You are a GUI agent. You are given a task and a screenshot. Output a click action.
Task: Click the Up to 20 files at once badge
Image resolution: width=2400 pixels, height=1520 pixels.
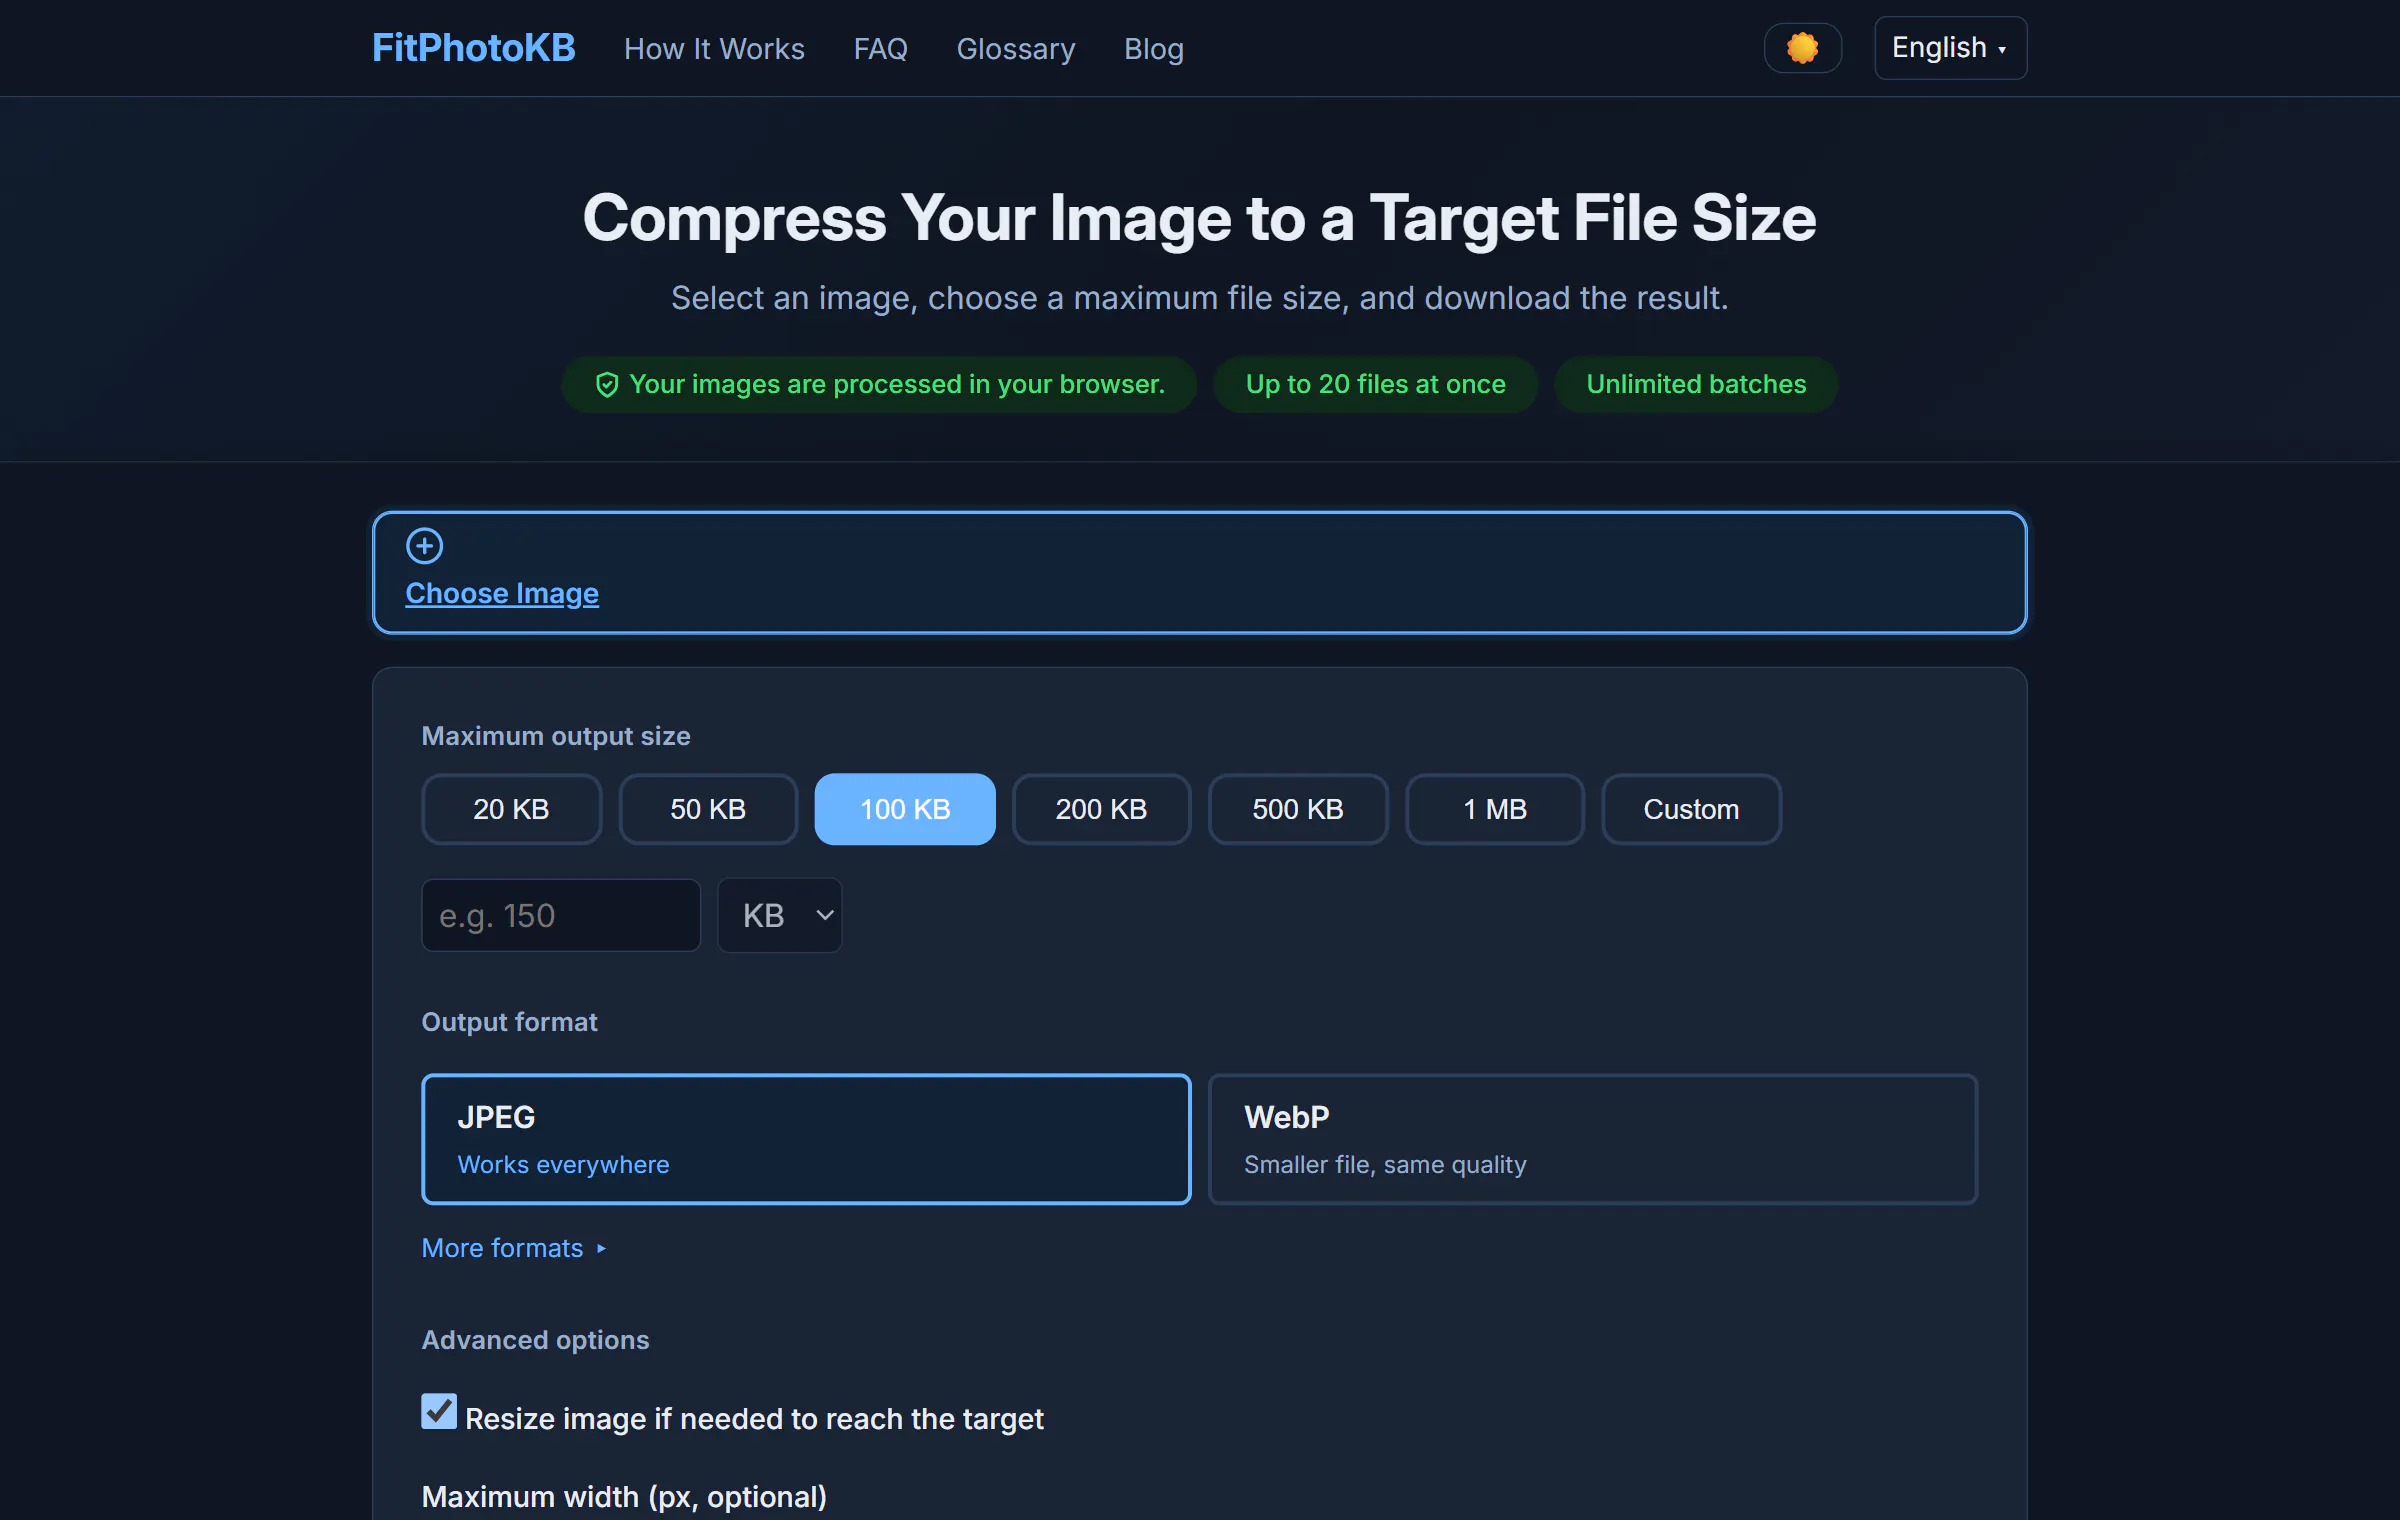pyautogui.click(x=1375, y=384)
